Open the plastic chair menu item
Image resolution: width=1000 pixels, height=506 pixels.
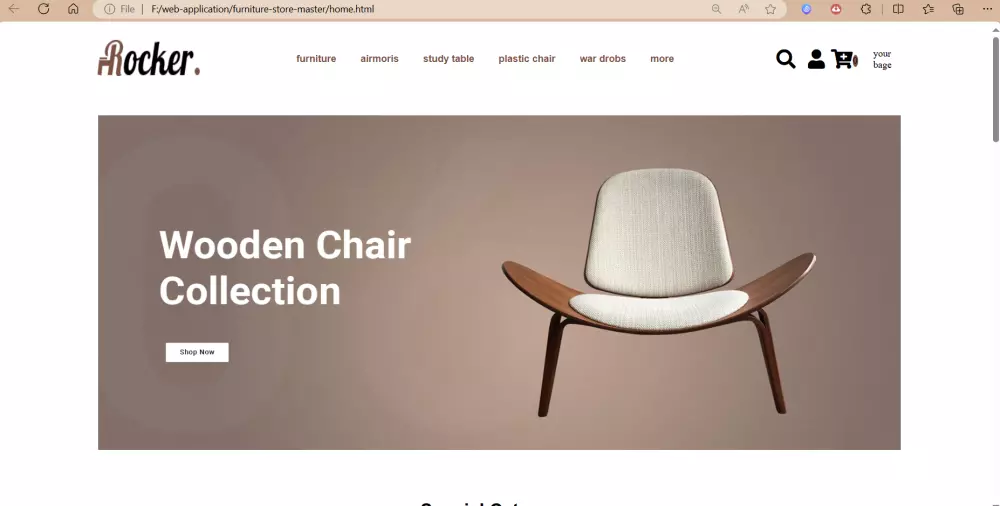pos(527,59)
